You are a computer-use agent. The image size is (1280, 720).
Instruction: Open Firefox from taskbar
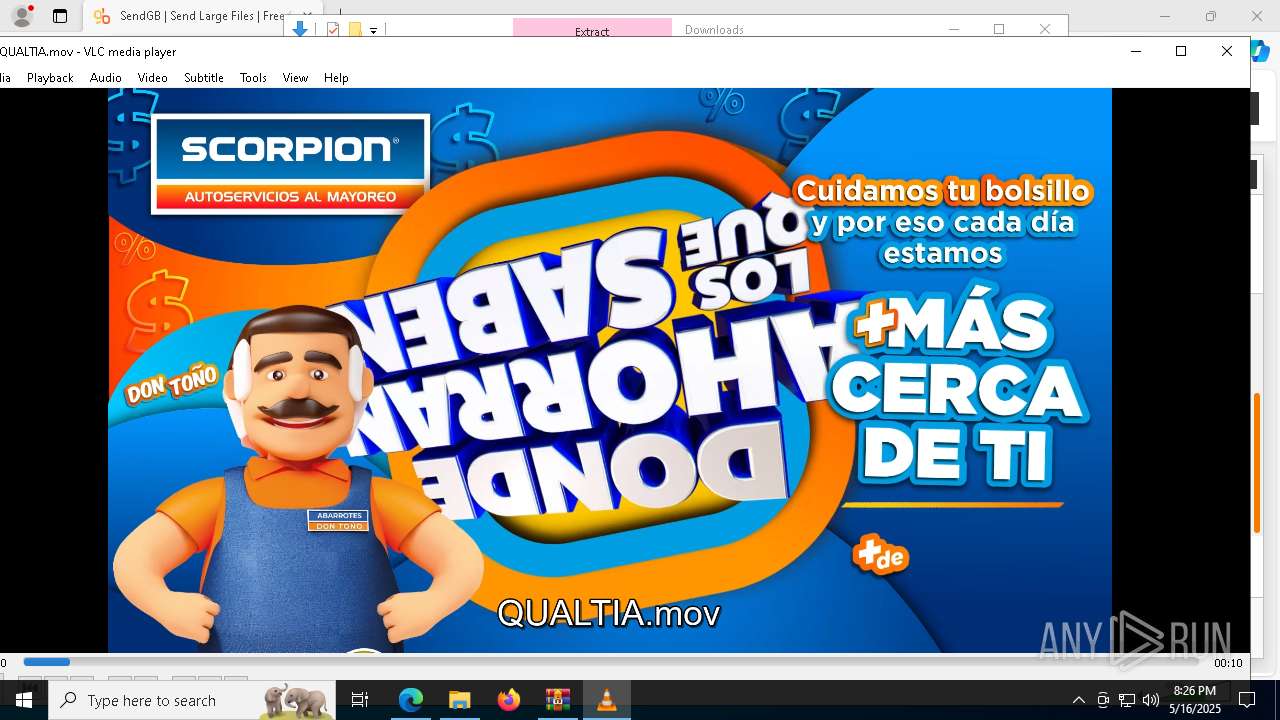[508, 700]
